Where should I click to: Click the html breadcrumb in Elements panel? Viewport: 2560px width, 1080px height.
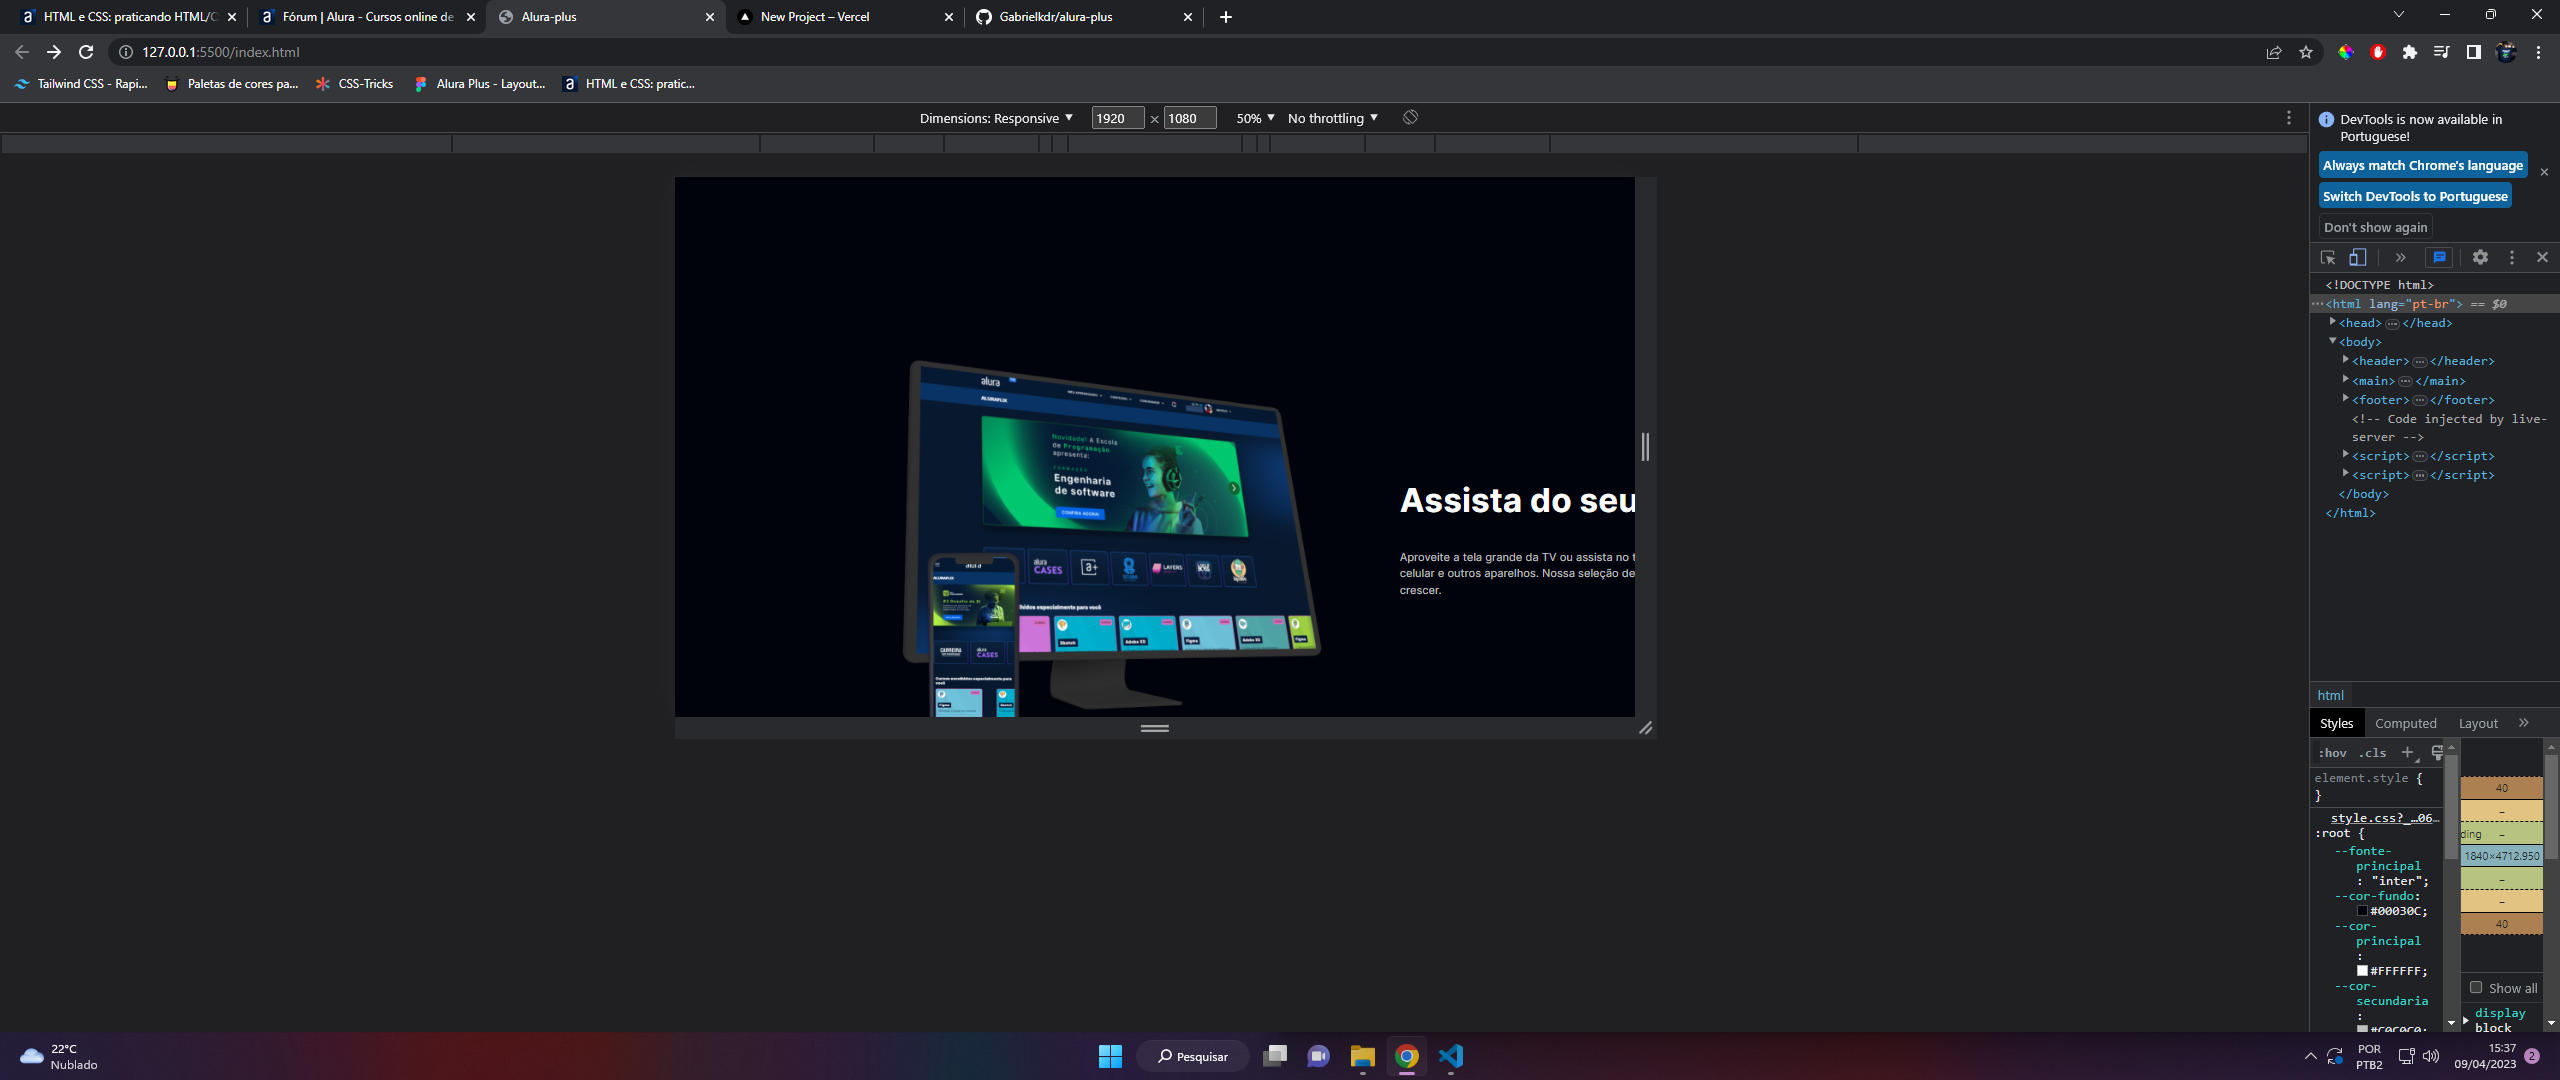[2330, 696]
